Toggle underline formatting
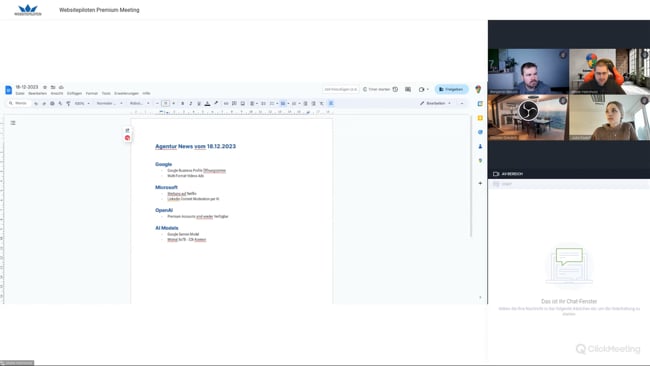This screenshot has height=366, width=650. tap(199, 103)
